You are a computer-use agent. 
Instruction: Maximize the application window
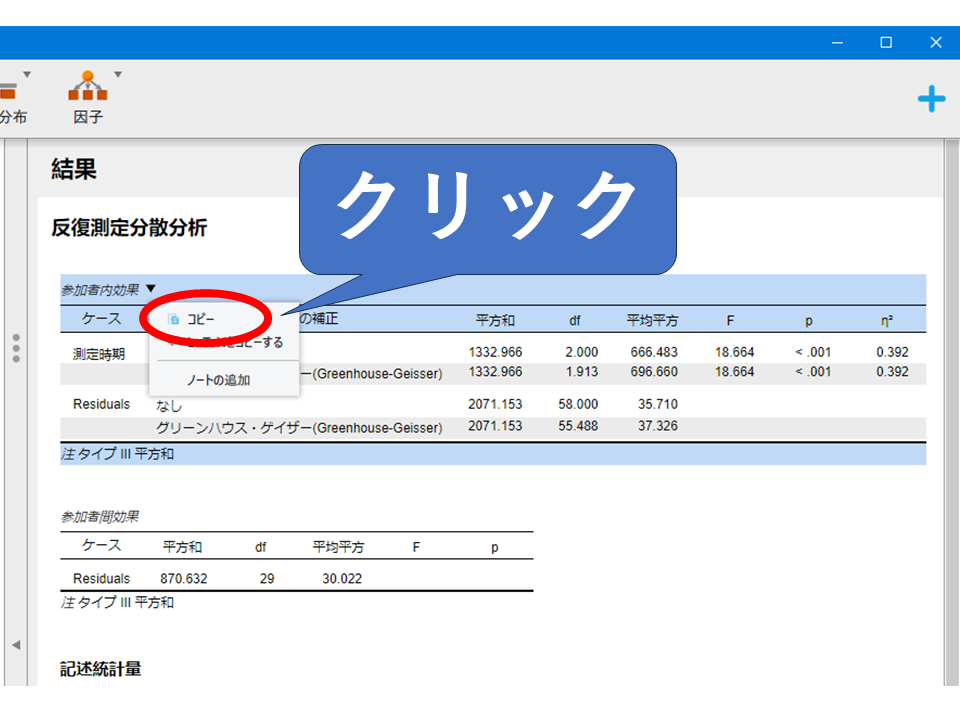pyautogui.click(x=886, y=42)
